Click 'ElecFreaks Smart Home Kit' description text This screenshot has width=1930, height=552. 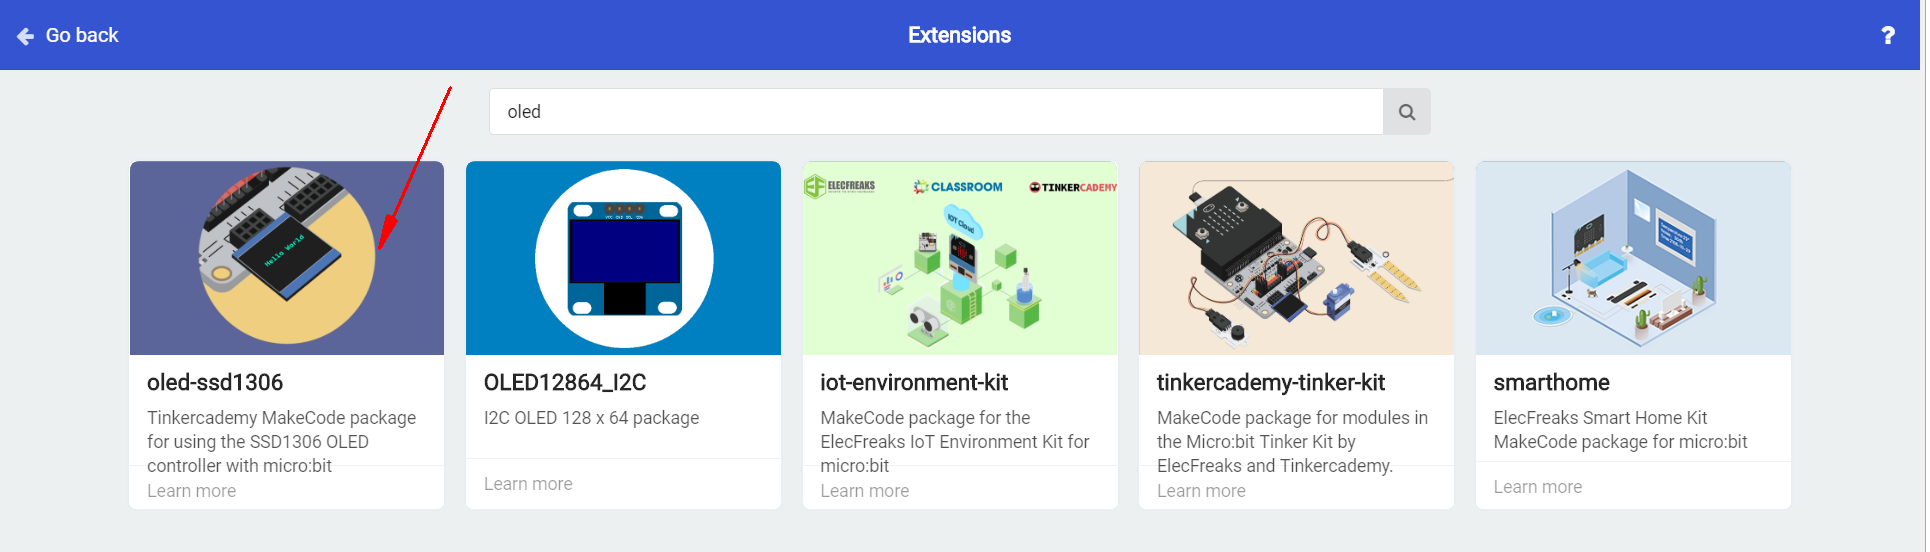[1620, 430]
